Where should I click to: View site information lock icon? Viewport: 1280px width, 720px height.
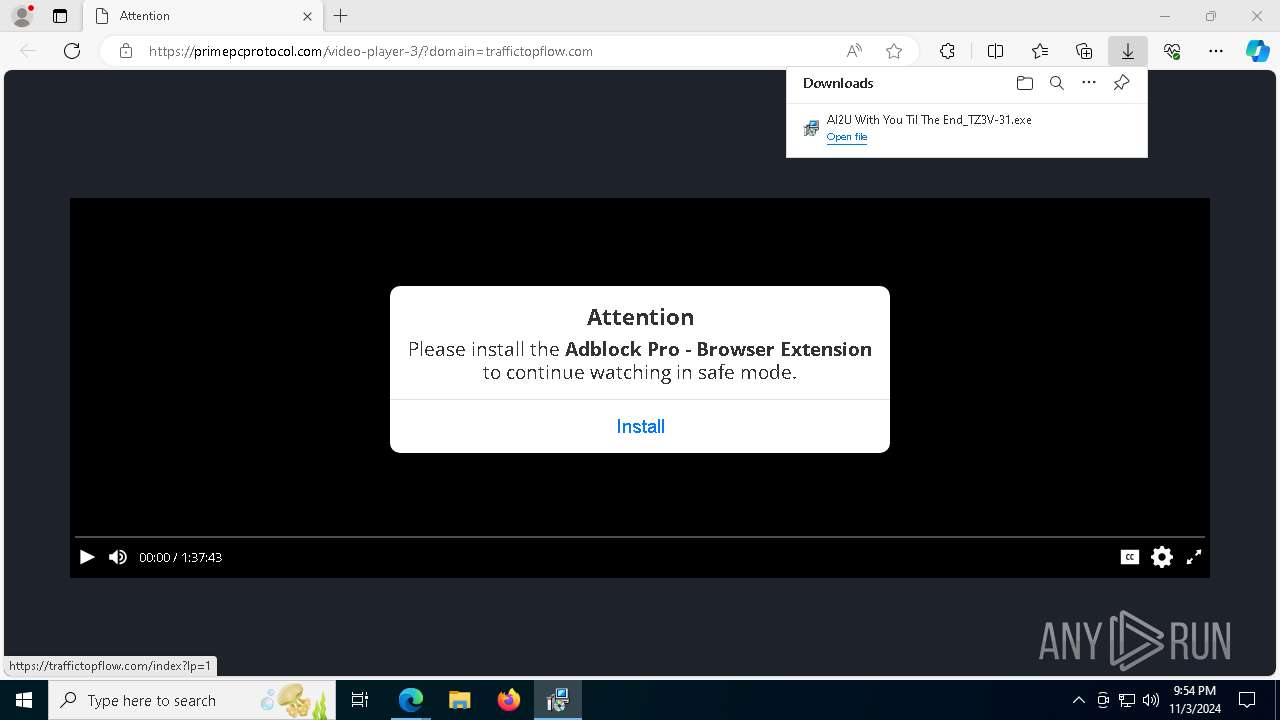point(126,51)
